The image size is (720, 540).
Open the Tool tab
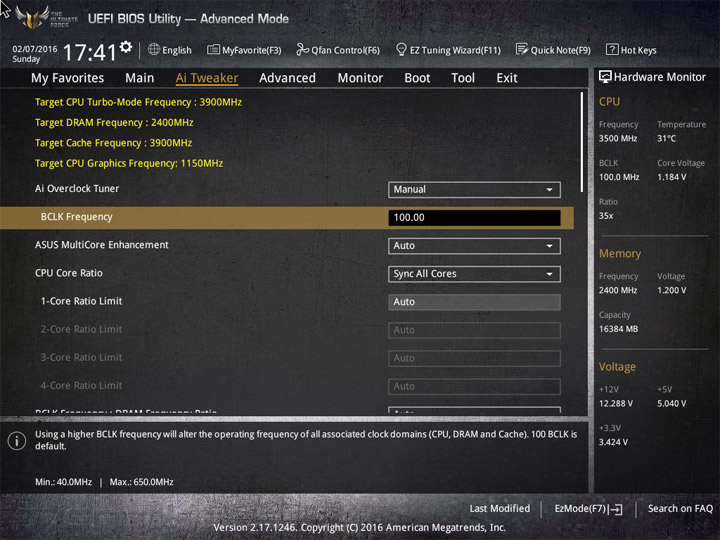pyautogui.click(x=463, y=78)
